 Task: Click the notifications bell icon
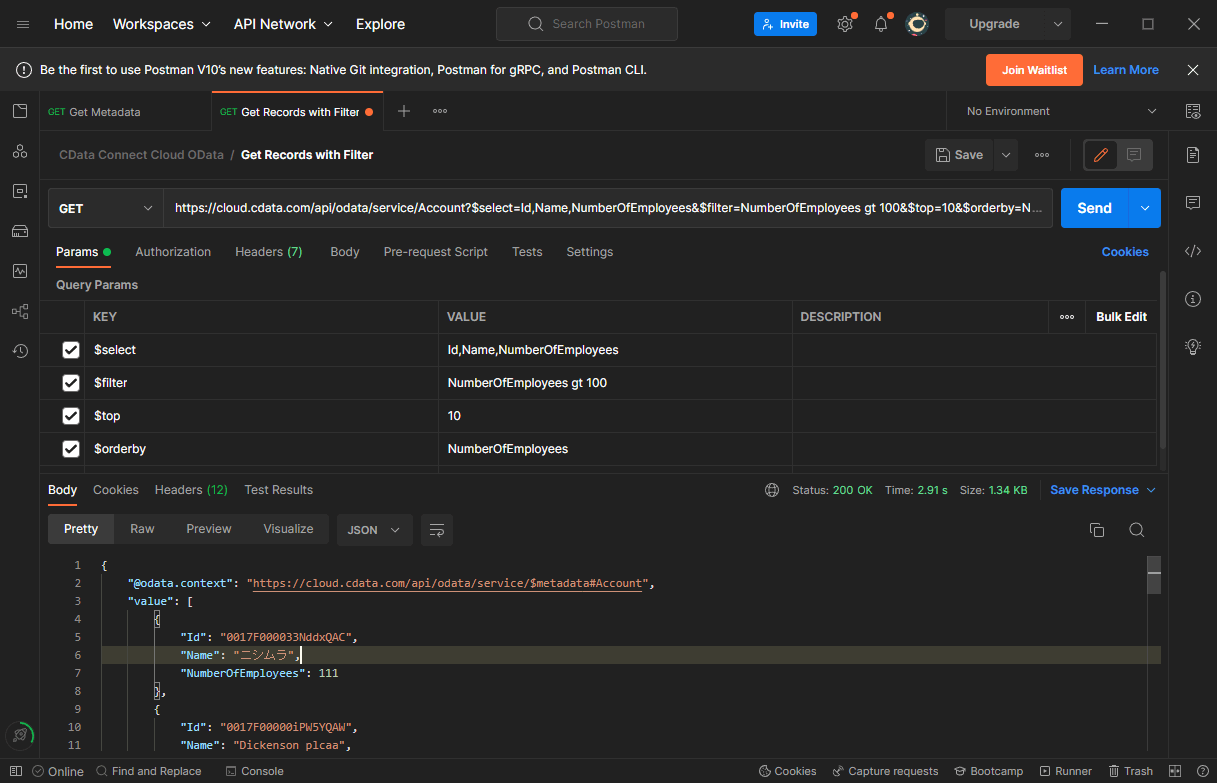tap(881, 24)
